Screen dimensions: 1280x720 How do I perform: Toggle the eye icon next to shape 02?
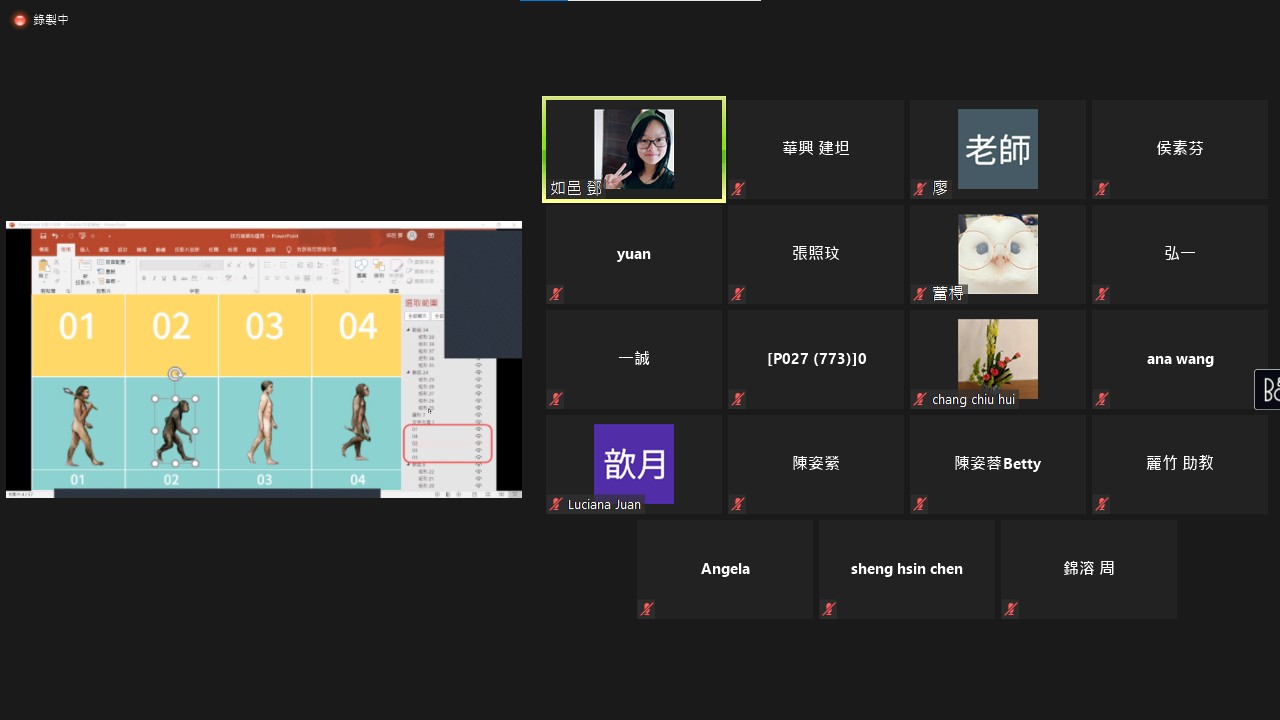478,443
